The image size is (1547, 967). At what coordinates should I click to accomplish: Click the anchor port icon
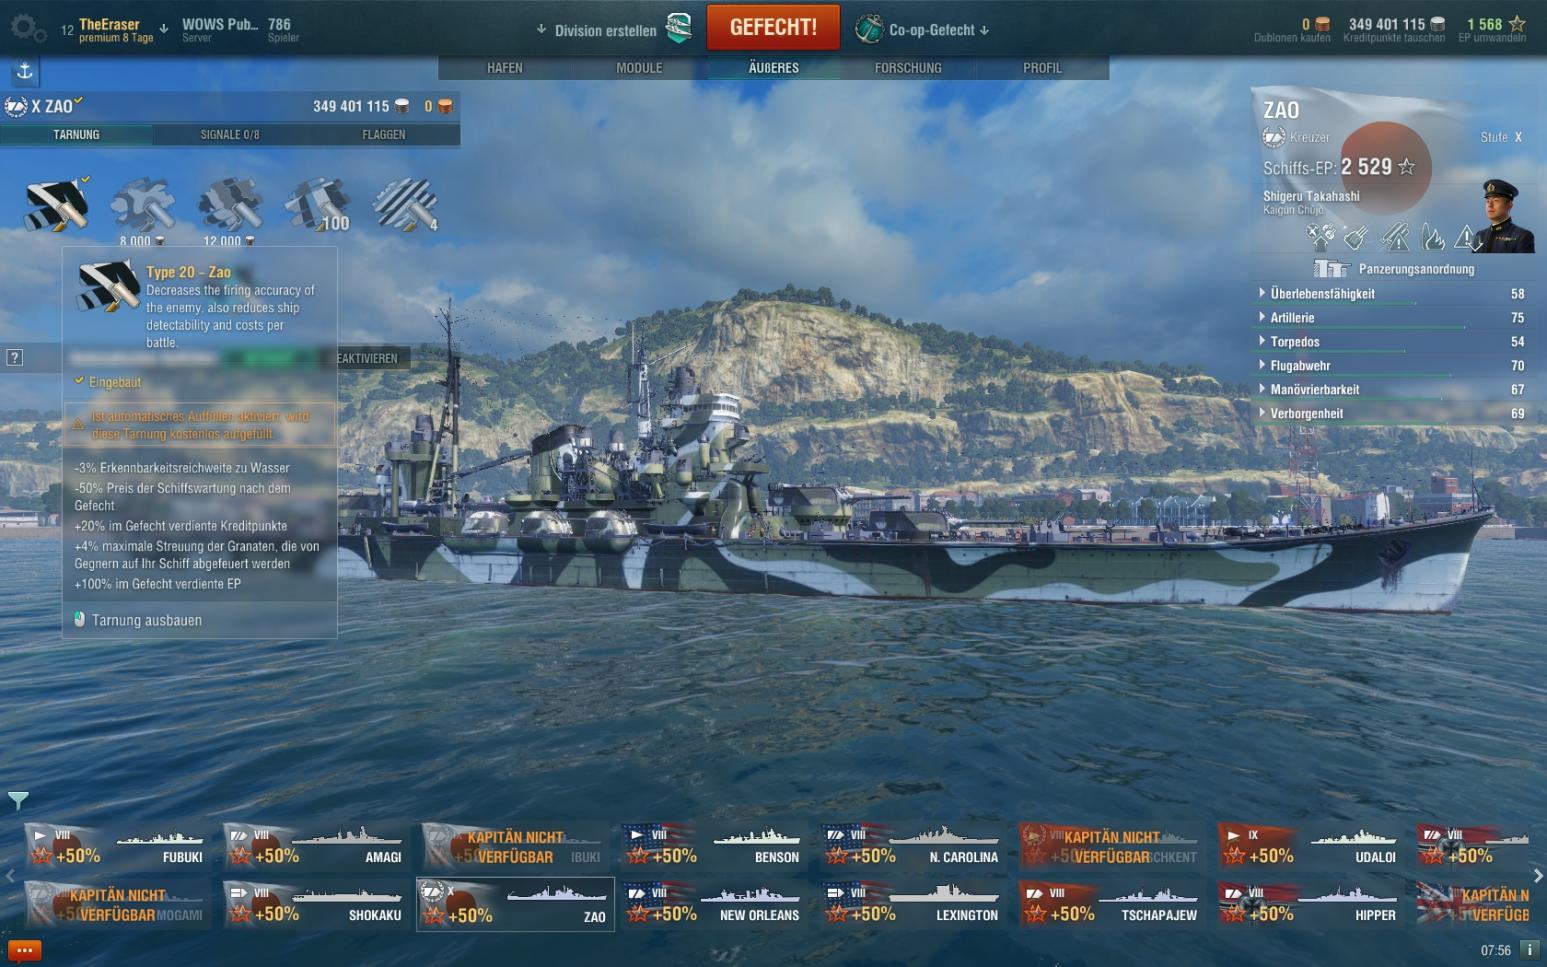click(25, 71)
